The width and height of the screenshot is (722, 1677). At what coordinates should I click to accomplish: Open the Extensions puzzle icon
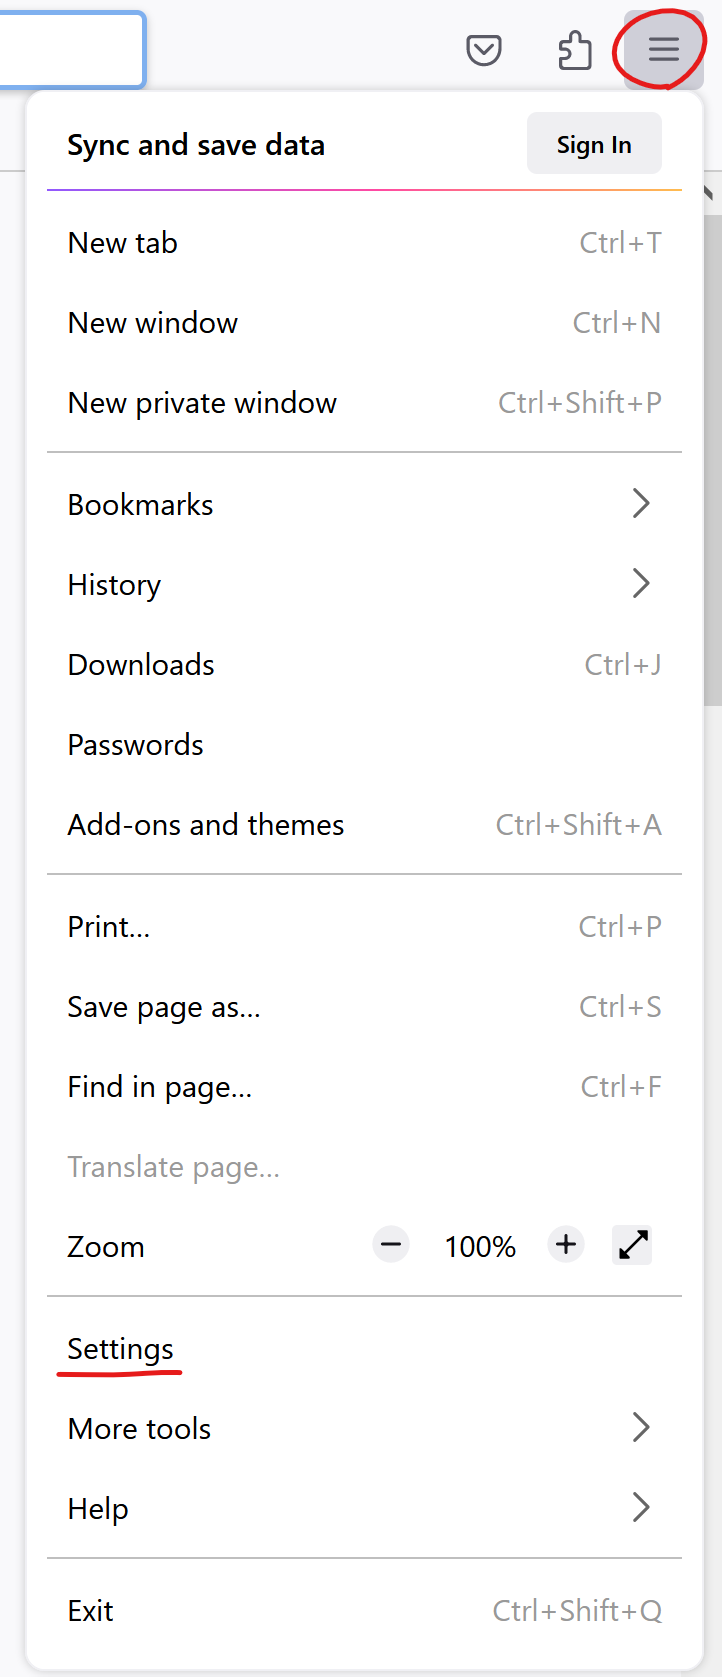click(x=574, y=49)
